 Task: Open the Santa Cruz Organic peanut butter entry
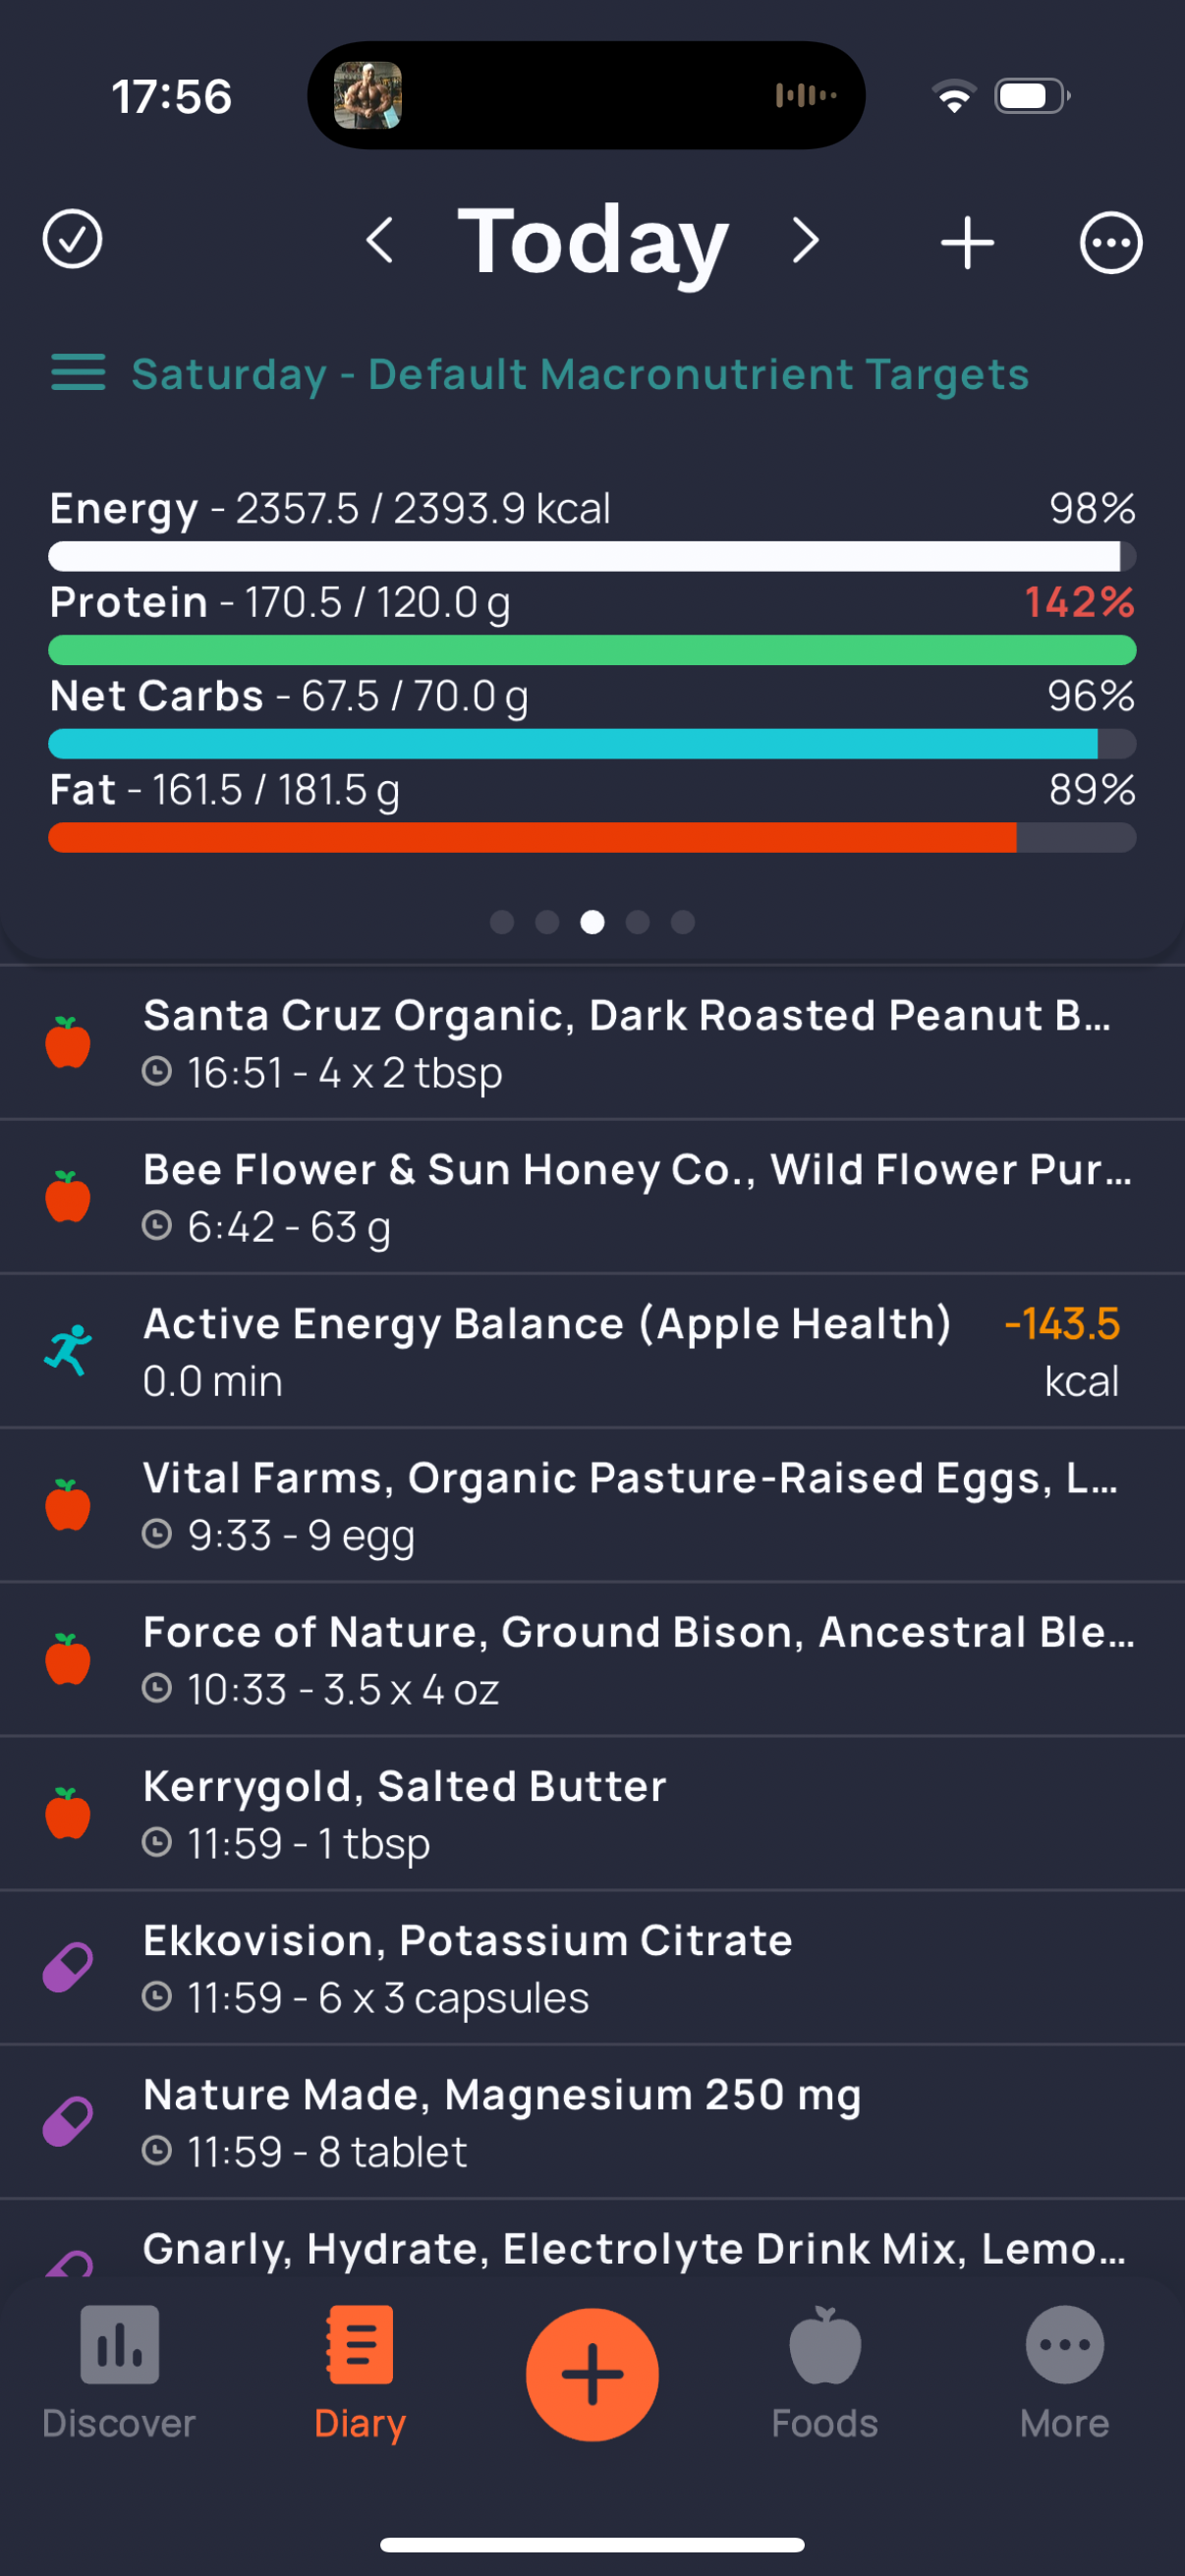coord(592,1042)
